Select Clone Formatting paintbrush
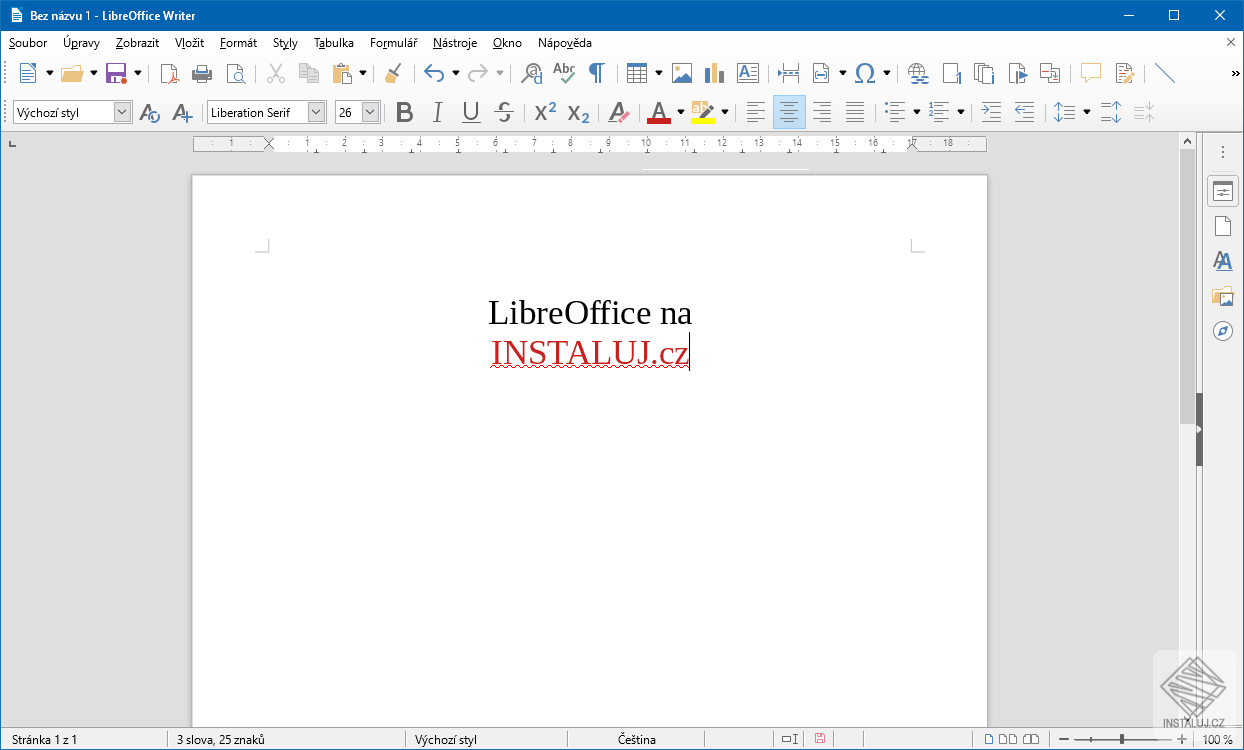The height and width of the screenshot is (750, 1244). pyautogui.click(x=393, y=73)
